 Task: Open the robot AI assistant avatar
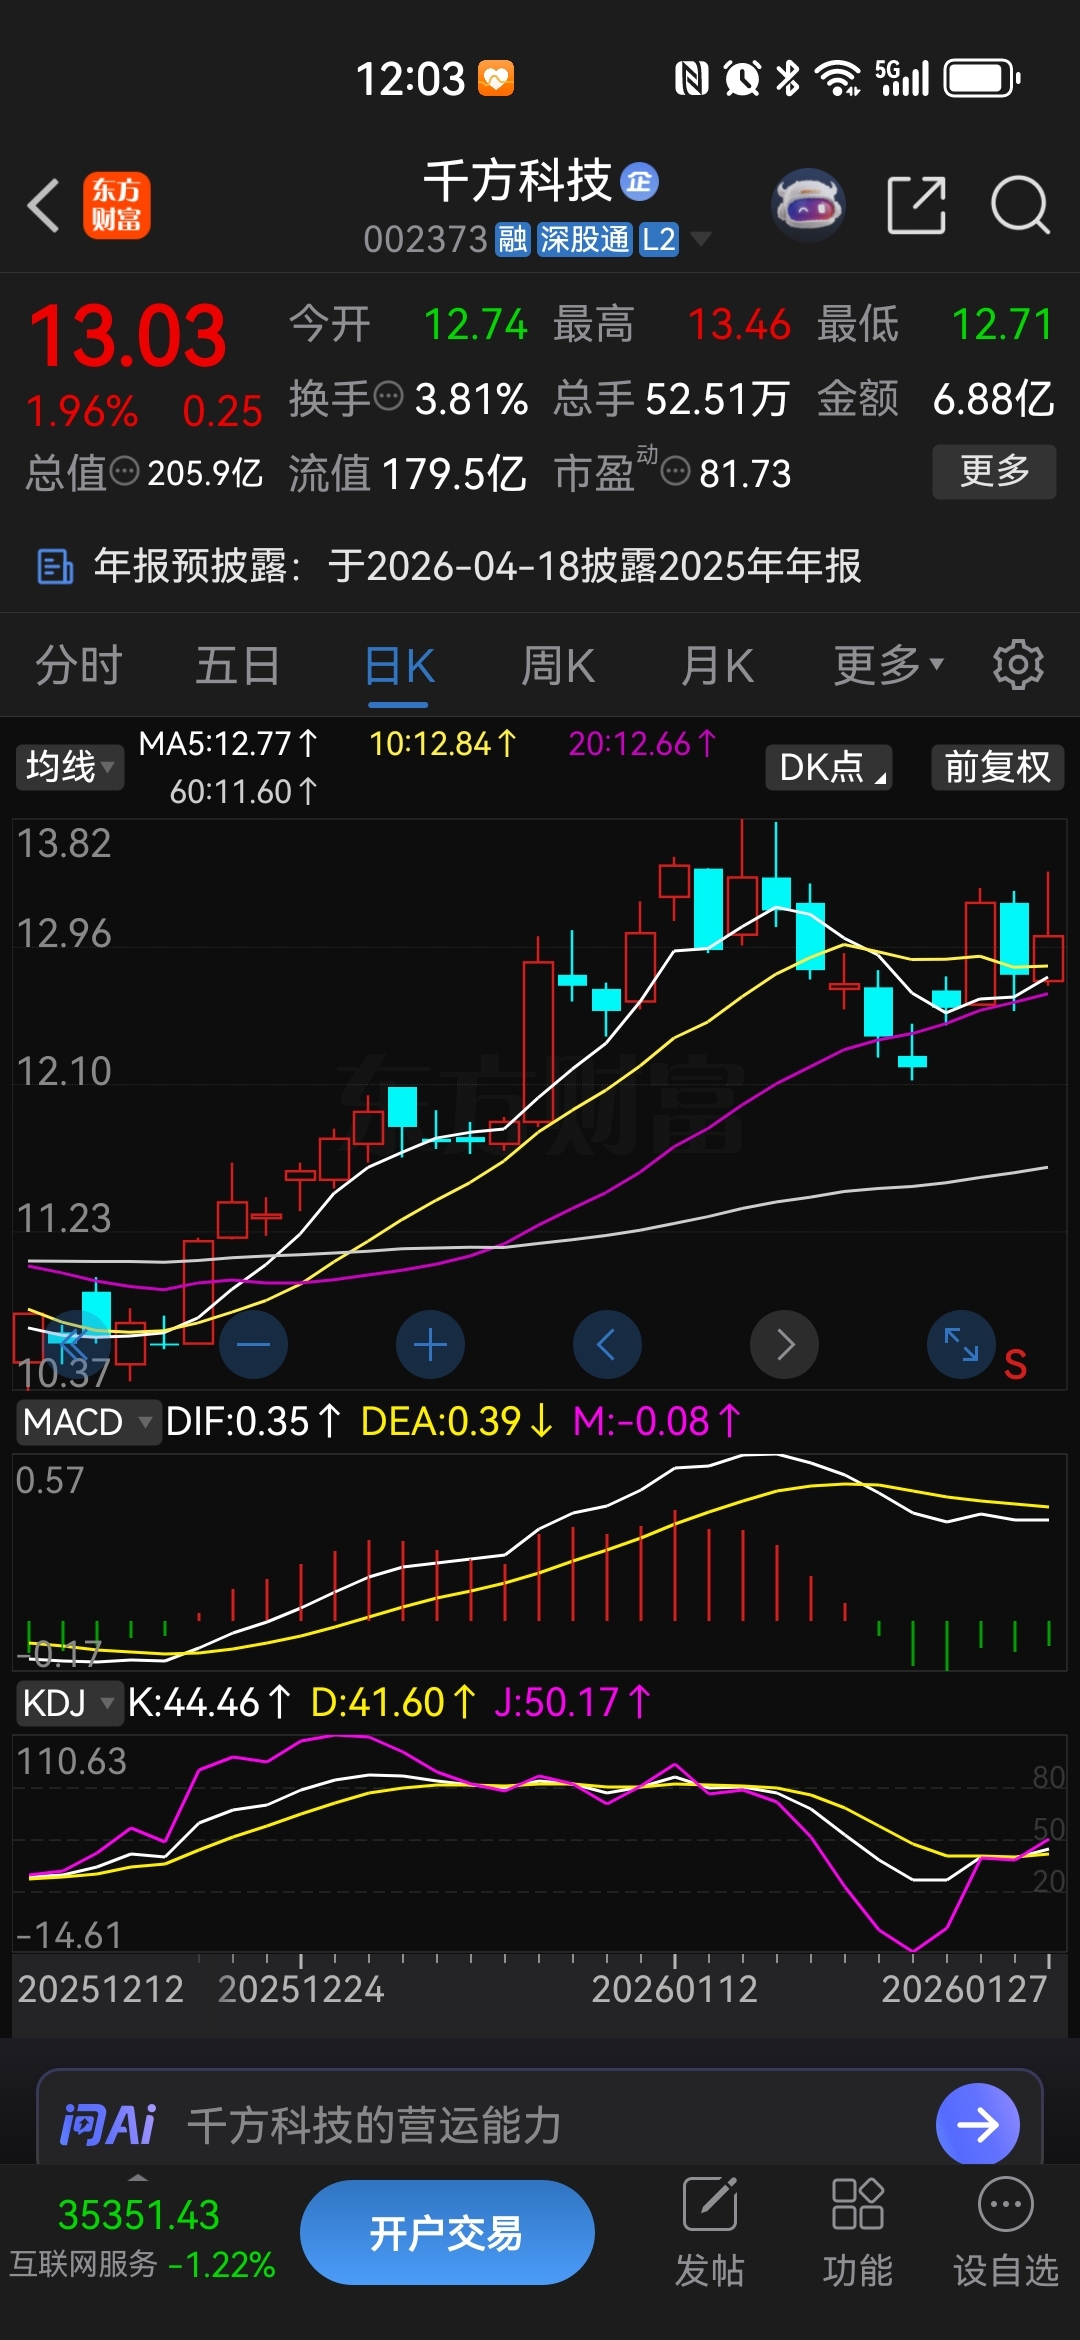click(808, 204)
